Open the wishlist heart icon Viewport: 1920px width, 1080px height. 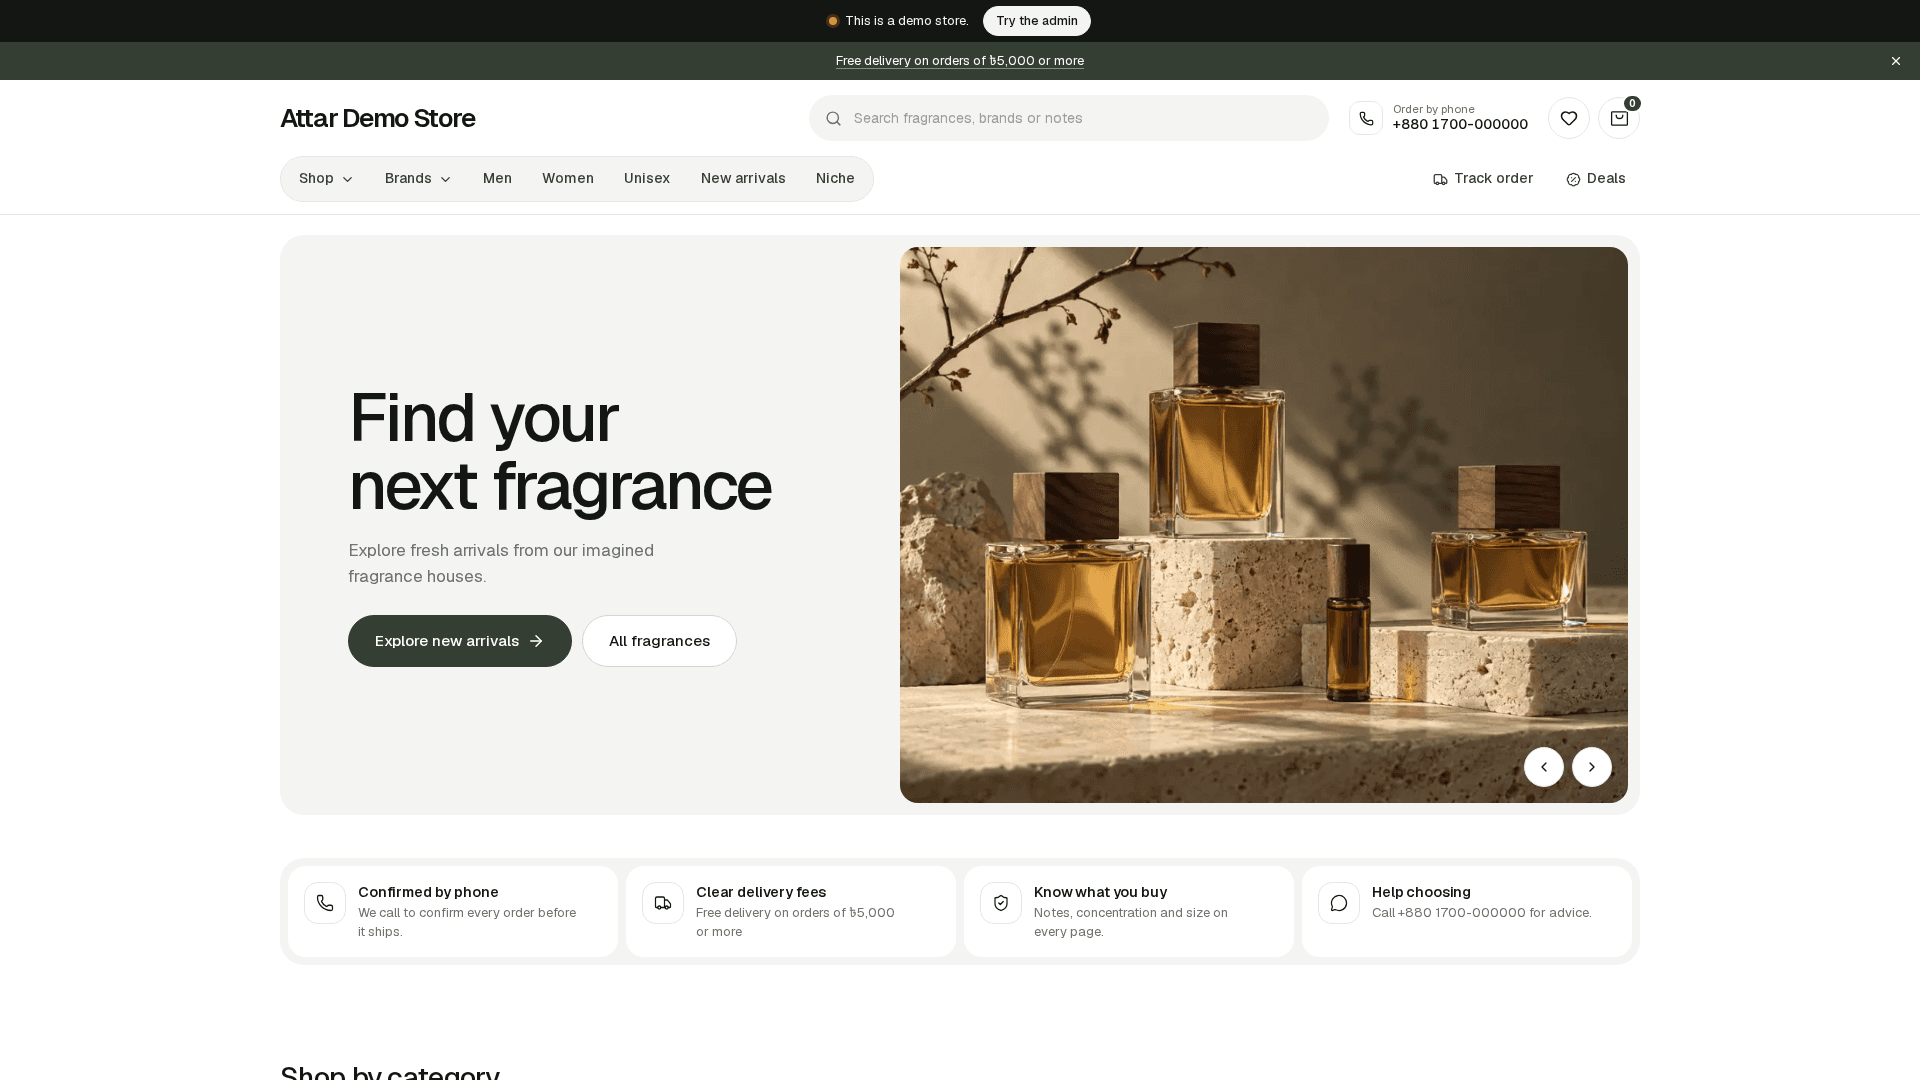pos(1568,118)
